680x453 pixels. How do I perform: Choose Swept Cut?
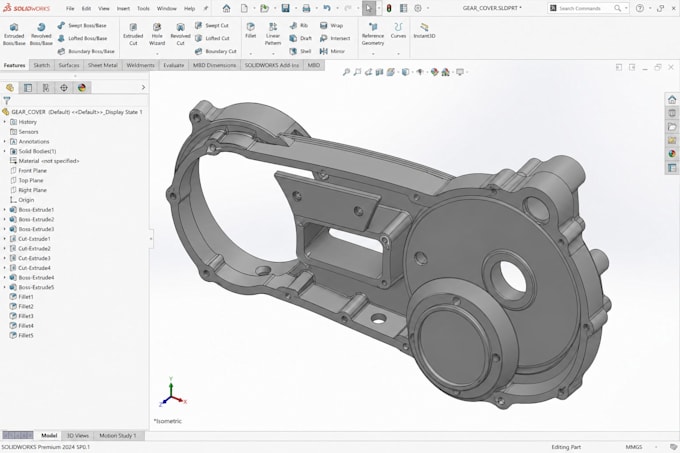212,26
